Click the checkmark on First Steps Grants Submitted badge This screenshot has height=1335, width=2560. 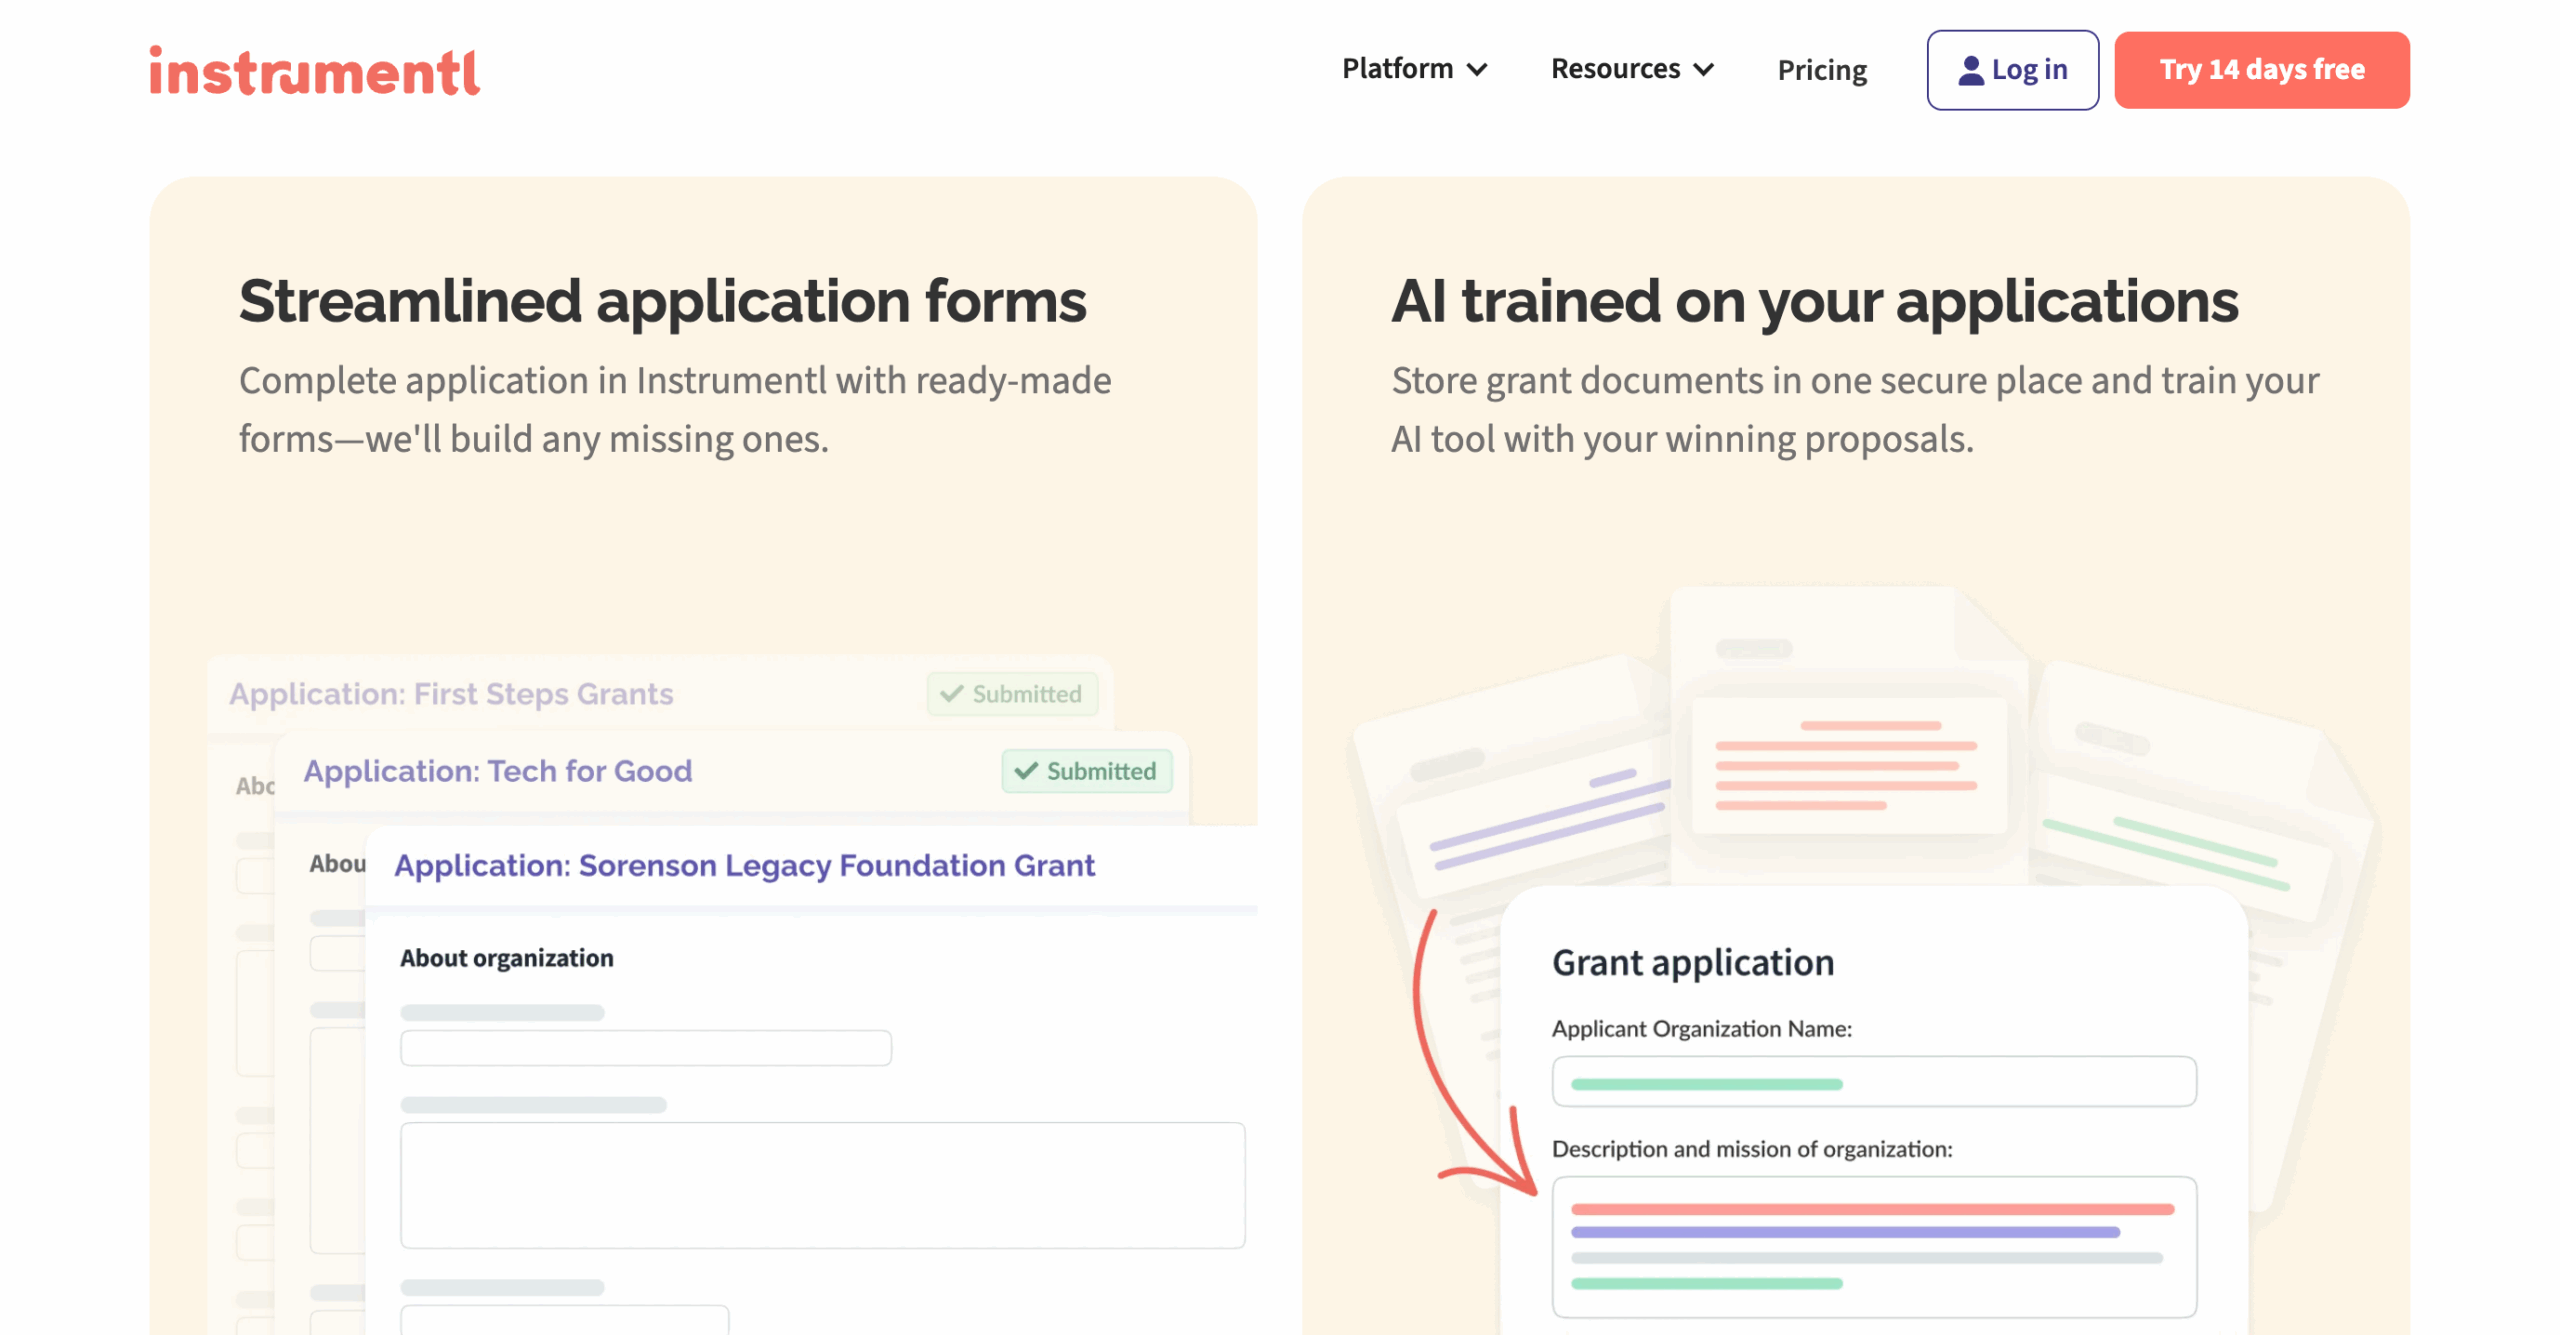pos(951,693)
